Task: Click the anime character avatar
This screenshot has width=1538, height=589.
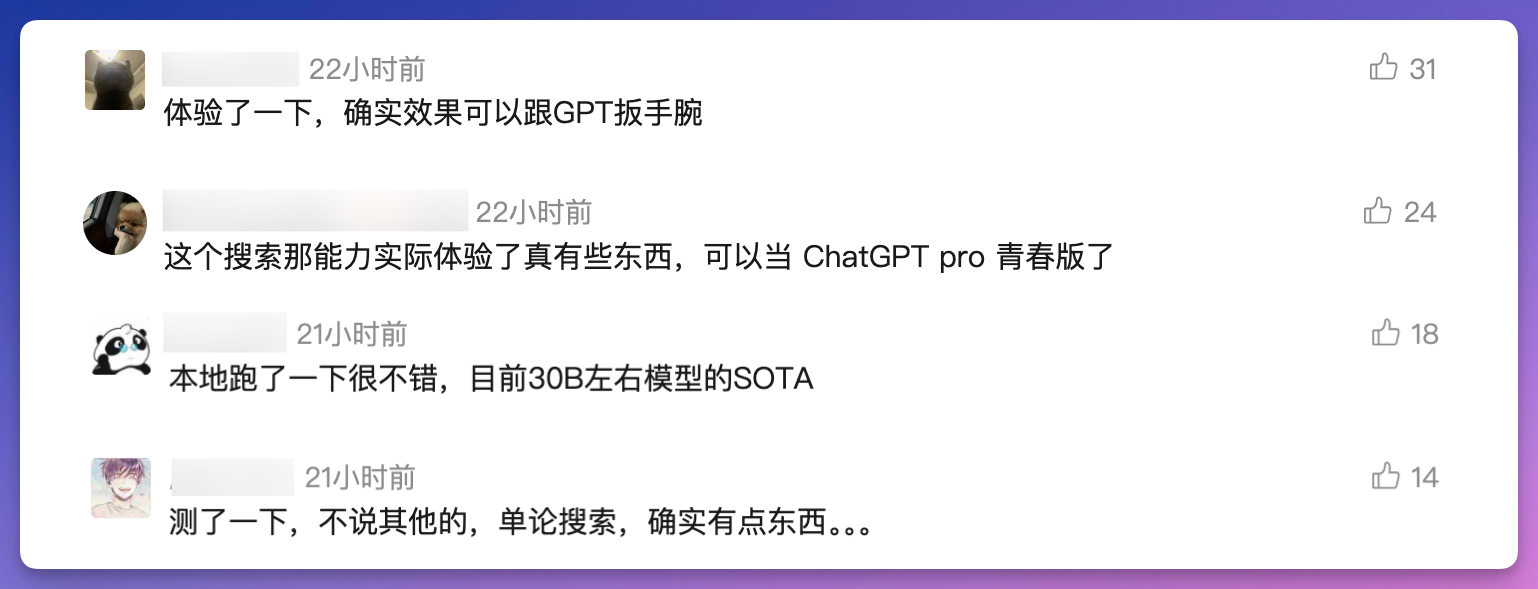Action: [121, 488]
